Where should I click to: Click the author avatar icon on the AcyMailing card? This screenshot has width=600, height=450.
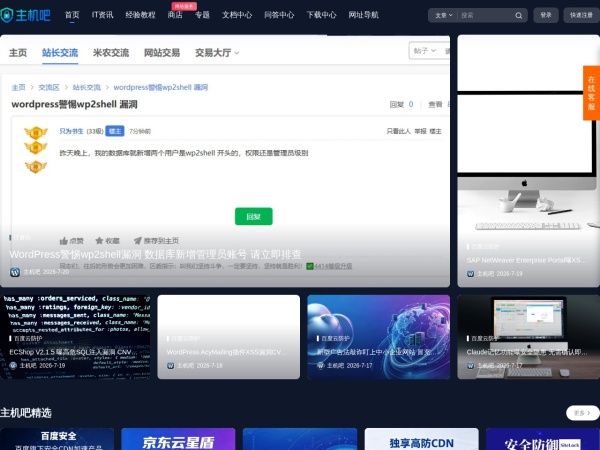click(x=171, y=366)
